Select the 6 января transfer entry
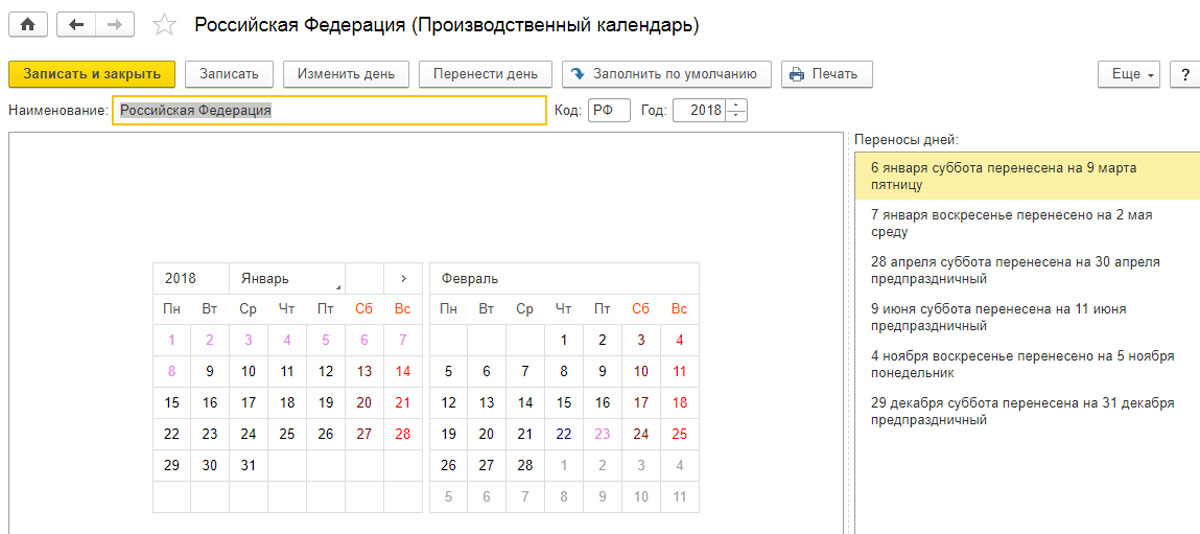1200x534 pixels. (x=1025, y=176)
